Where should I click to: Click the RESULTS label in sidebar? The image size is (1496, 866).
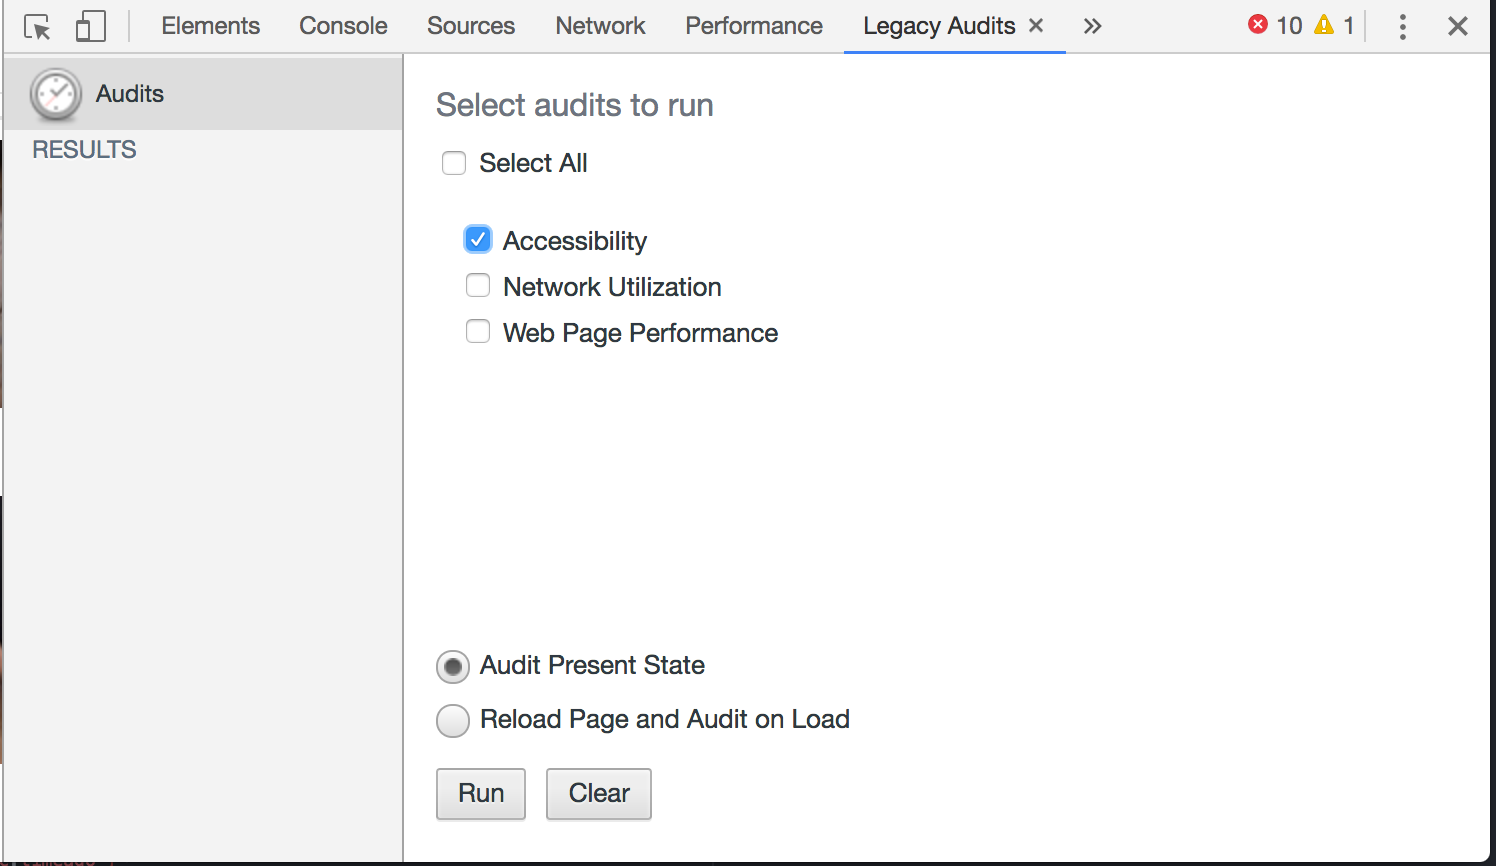click(x=84, y=150)
